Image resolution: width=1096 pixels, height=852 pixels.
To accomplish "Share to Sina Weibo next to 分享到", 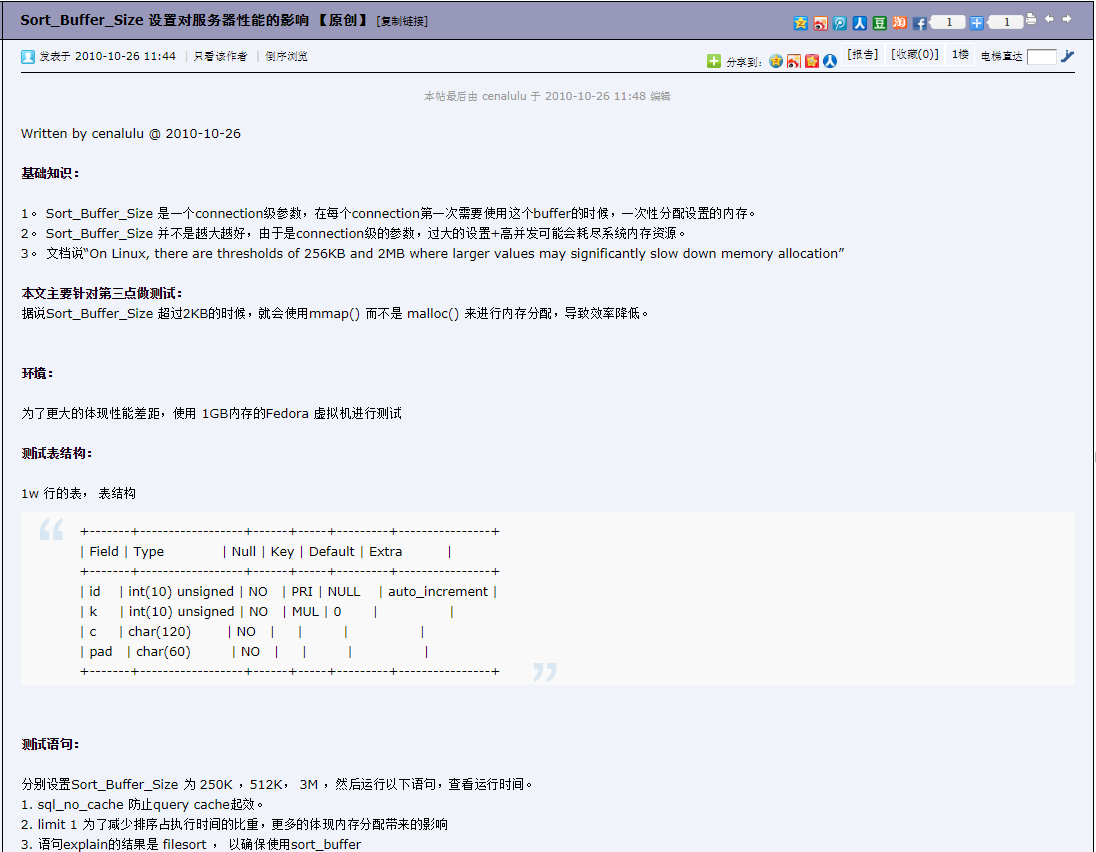I will pos(794,62).
